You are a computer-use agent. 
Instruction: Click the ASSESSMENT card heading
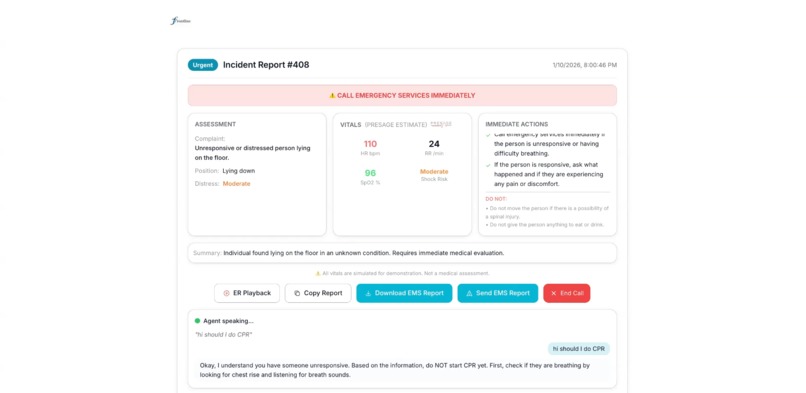pyautogui.click(x=215, y=124)
